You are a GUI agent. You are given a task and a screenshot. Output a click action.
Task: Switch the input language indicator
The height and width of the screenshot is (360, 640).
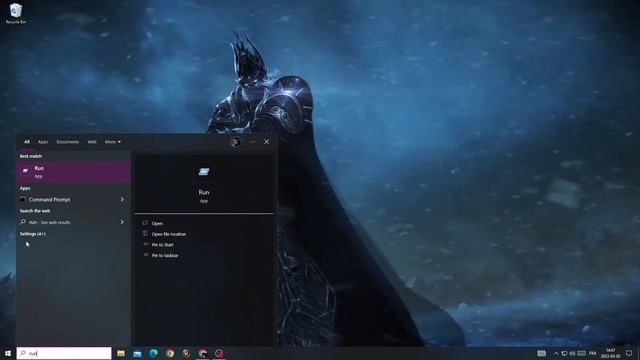[x=593, y=353]
